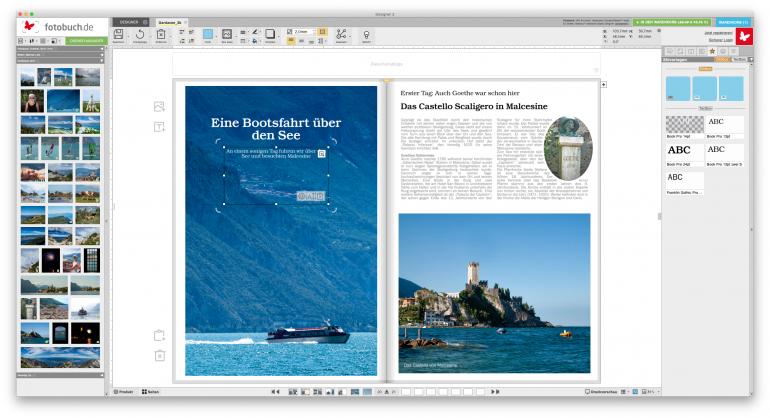770x418 pixels.
Task: Select the first blue layout template thumbnail
Action: click(x=678, y=88)
